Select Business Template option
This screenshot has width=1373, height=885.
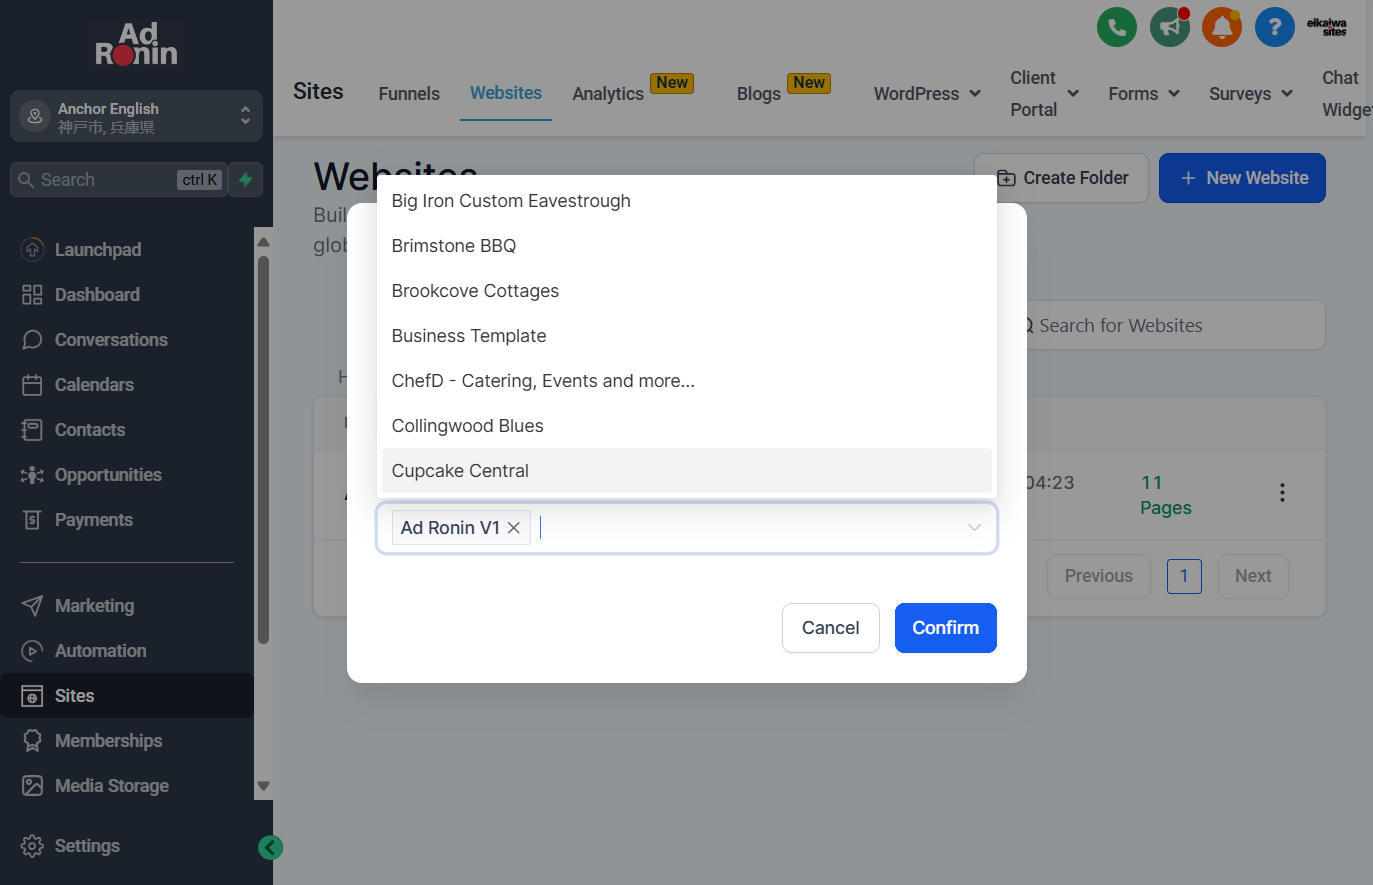(687, 336)
